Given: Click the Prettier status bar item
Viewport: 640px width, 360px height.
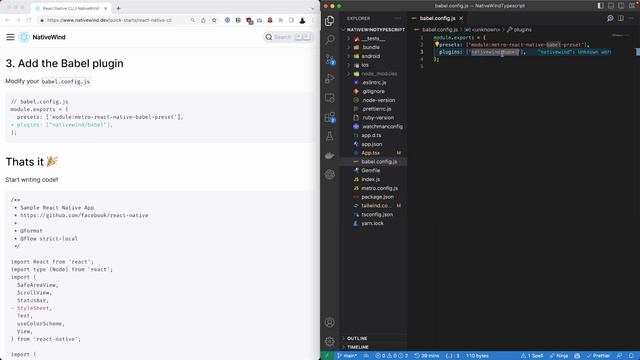Looking at the screenshot, I should 598,356.
